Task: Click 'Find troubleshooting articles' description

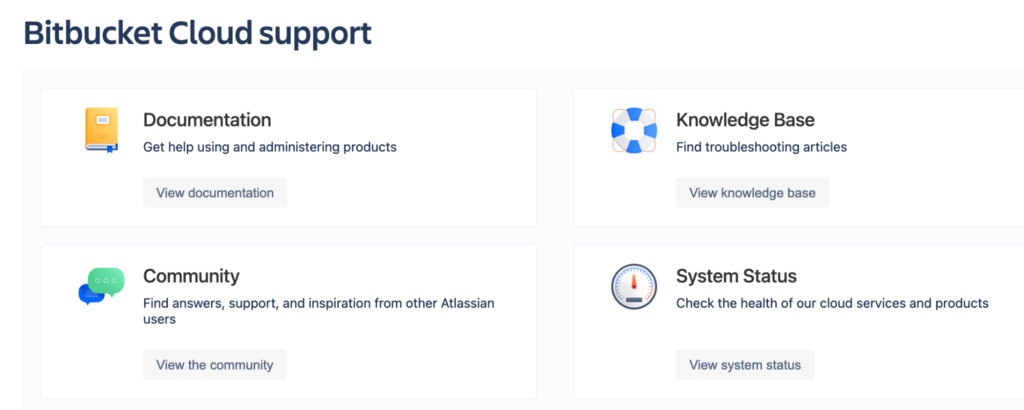Action: point(761,147)
